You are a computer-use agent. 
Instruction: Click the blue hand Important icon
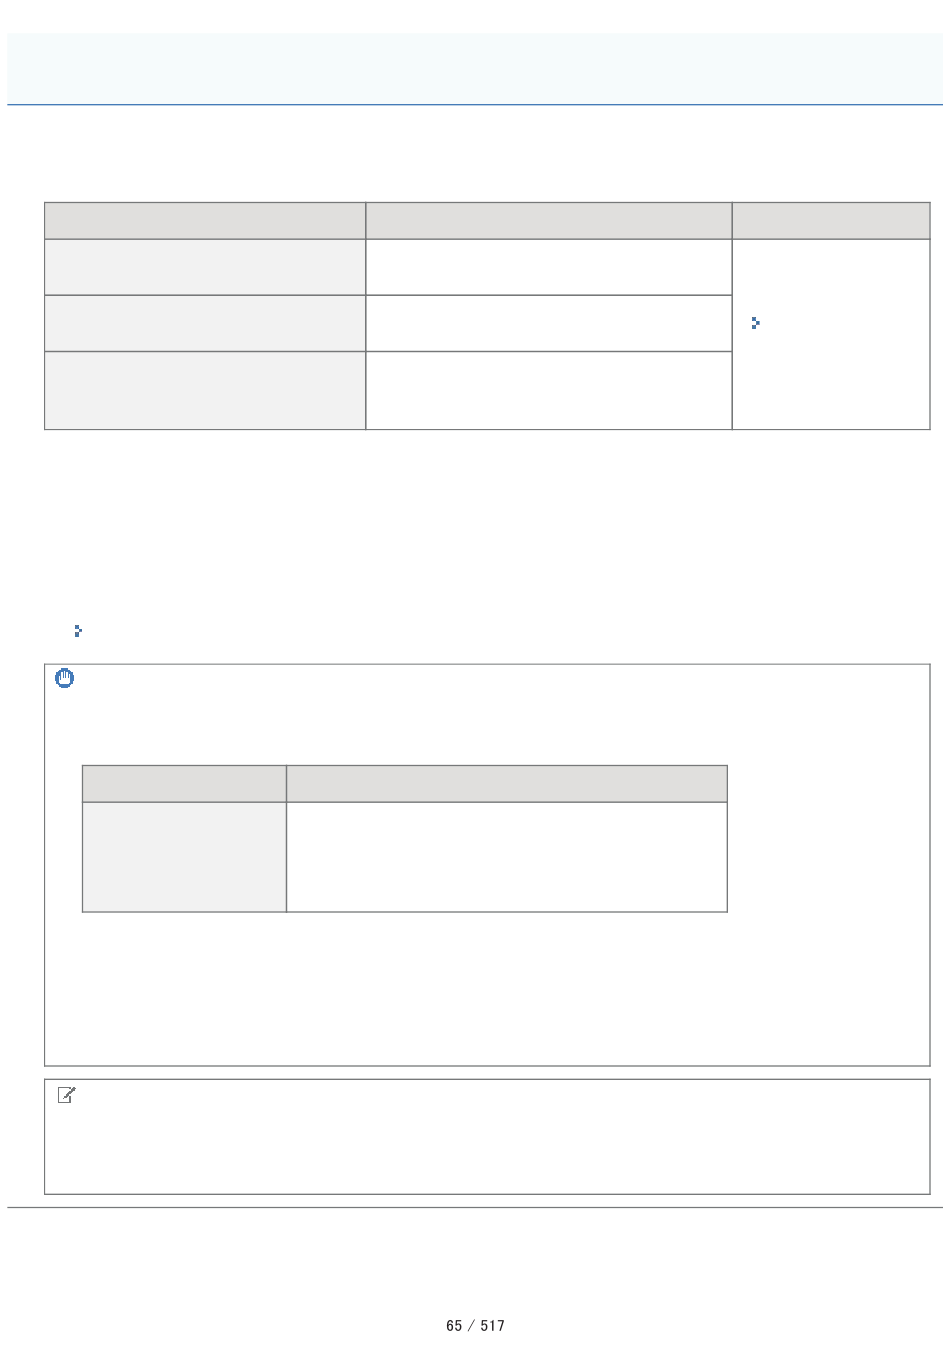[64, 678]
